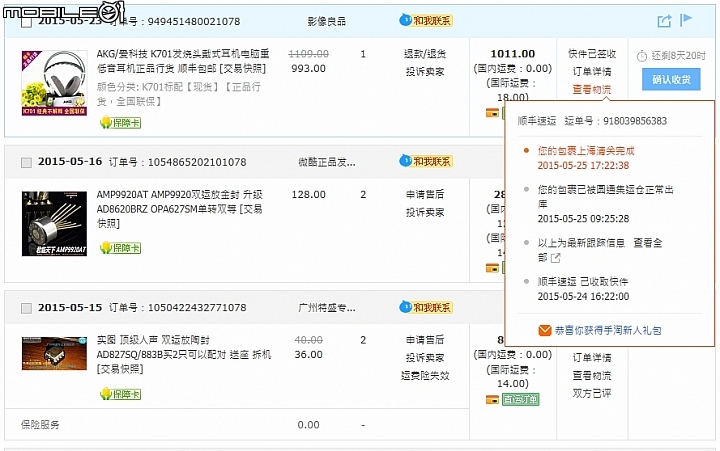This screenshot has height=451, width=720.
Task: Click the green badge beside AD827SQ card icon
Action: pos(521,400)
